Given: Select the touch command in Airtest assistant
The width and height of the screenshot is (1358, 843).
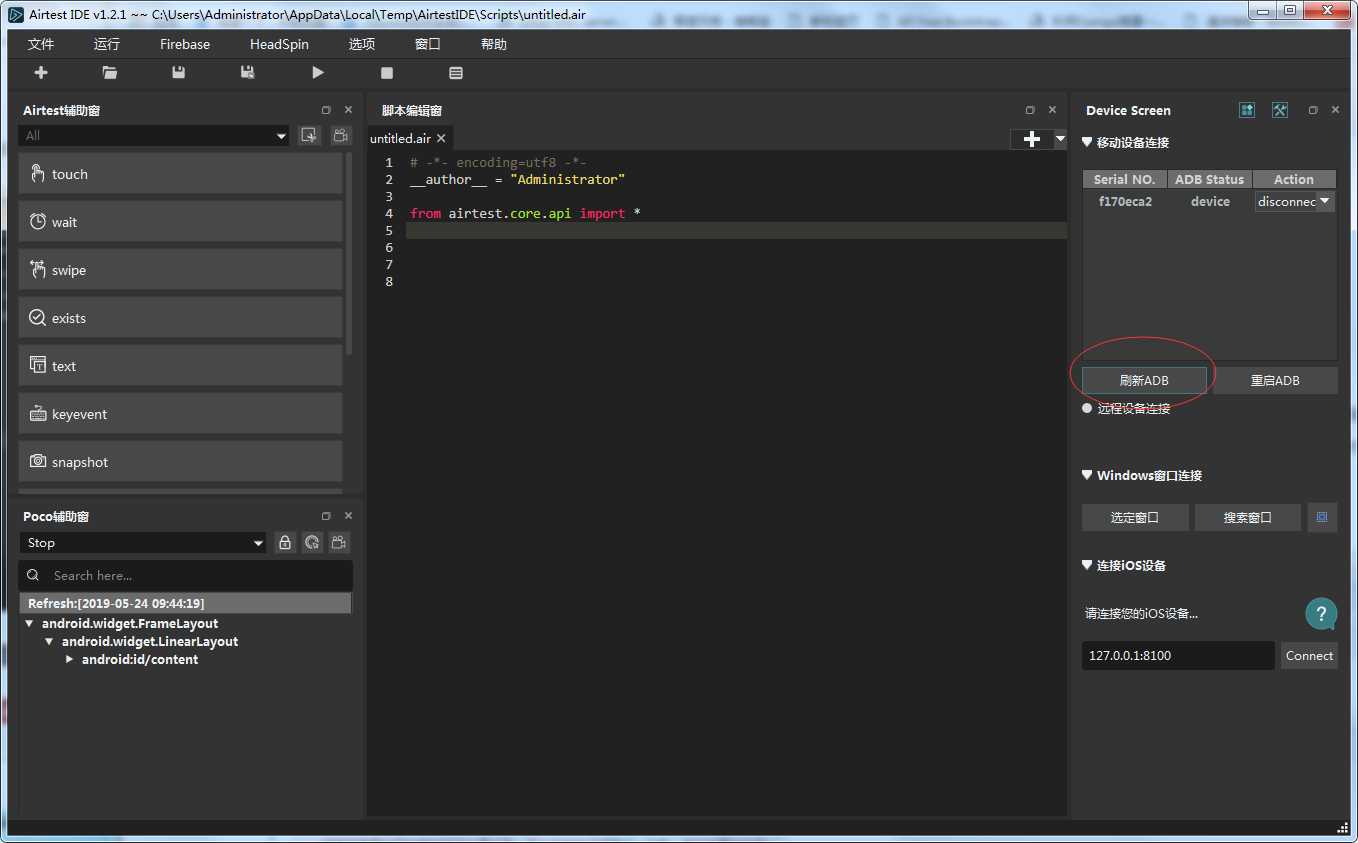Looking at the screenshot, I should (x=180, y=174).
